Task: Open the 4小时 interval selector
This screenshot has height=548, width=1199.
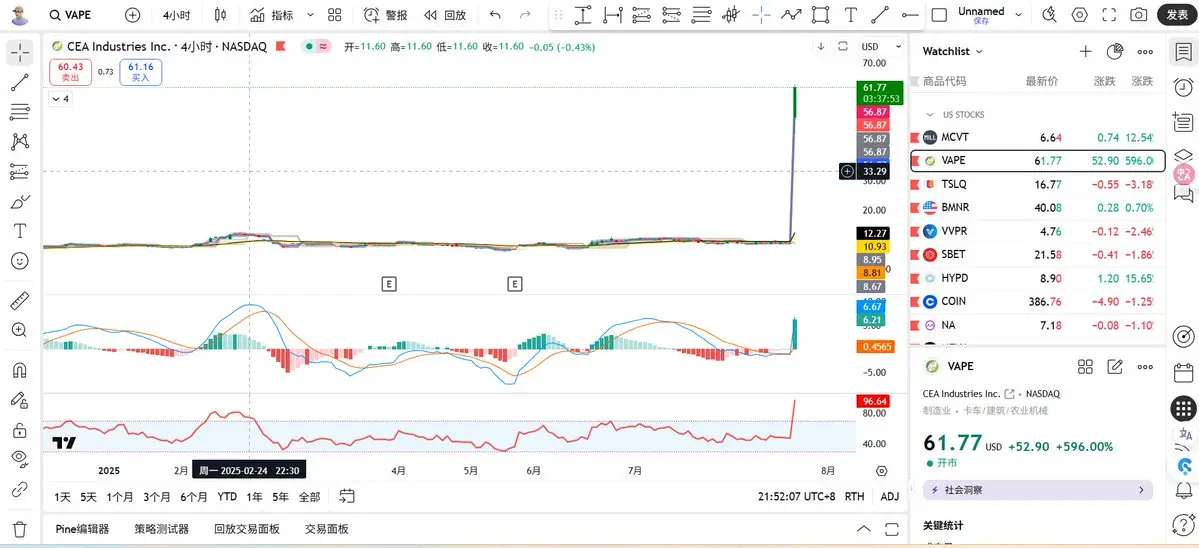Action: [177, 15]
